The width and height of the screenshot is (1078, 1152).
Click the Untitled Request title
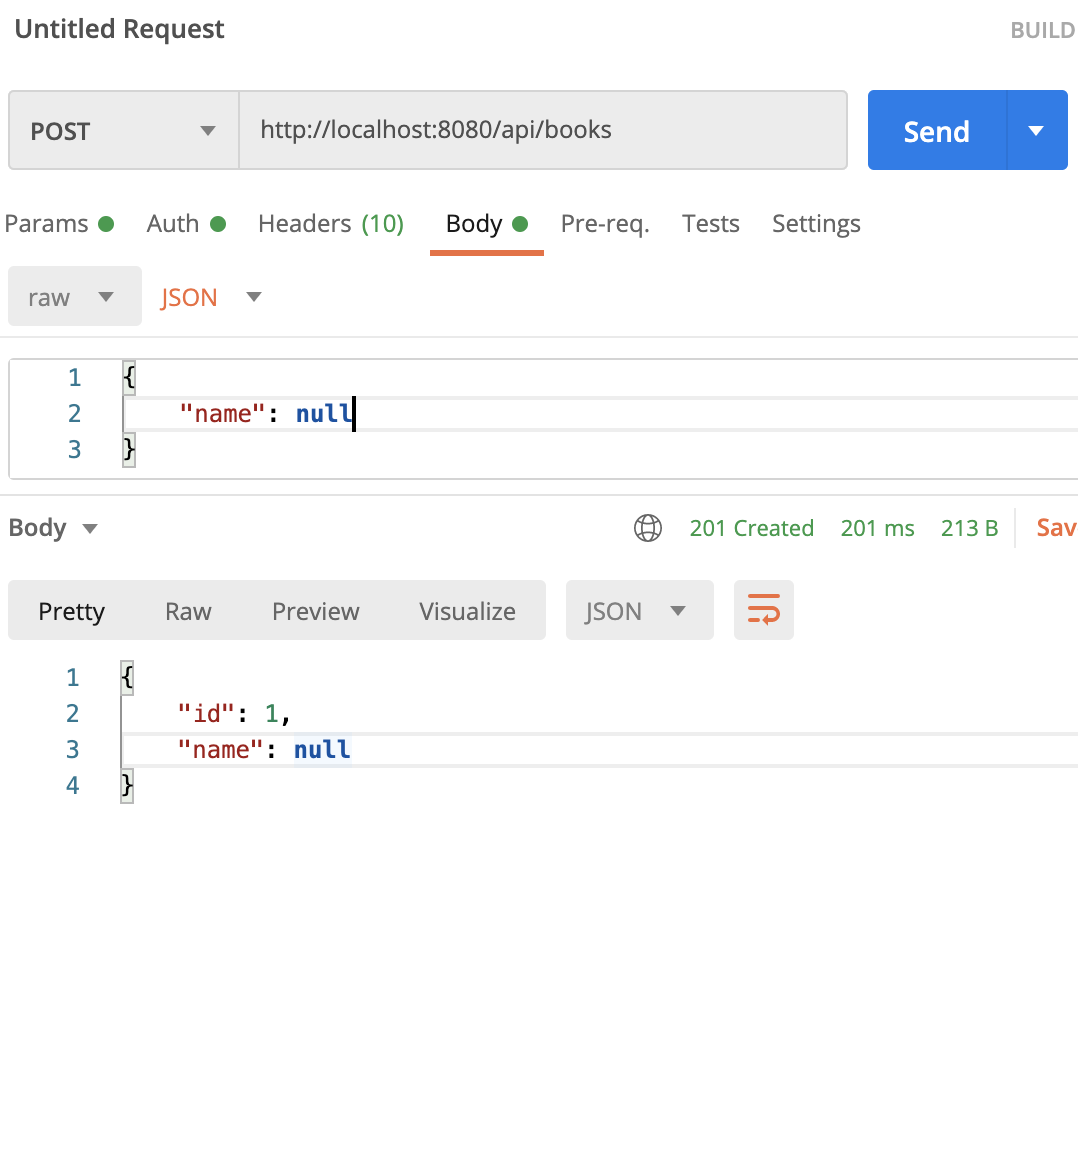click(119, 29)
